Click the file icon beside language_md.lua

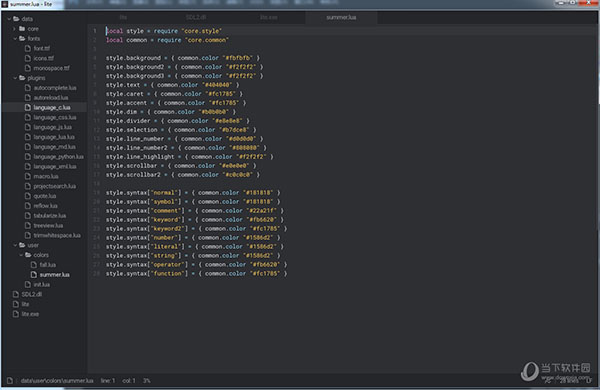click(28, 147)
